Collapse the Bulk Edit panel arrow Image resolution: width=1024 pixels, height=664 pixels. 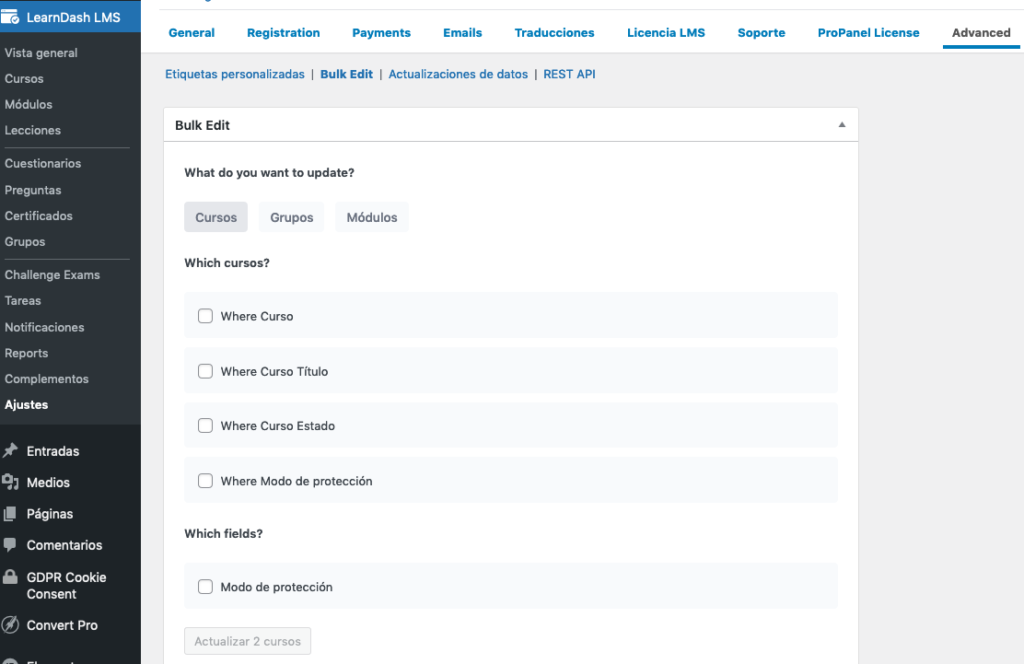coord(841,125)
